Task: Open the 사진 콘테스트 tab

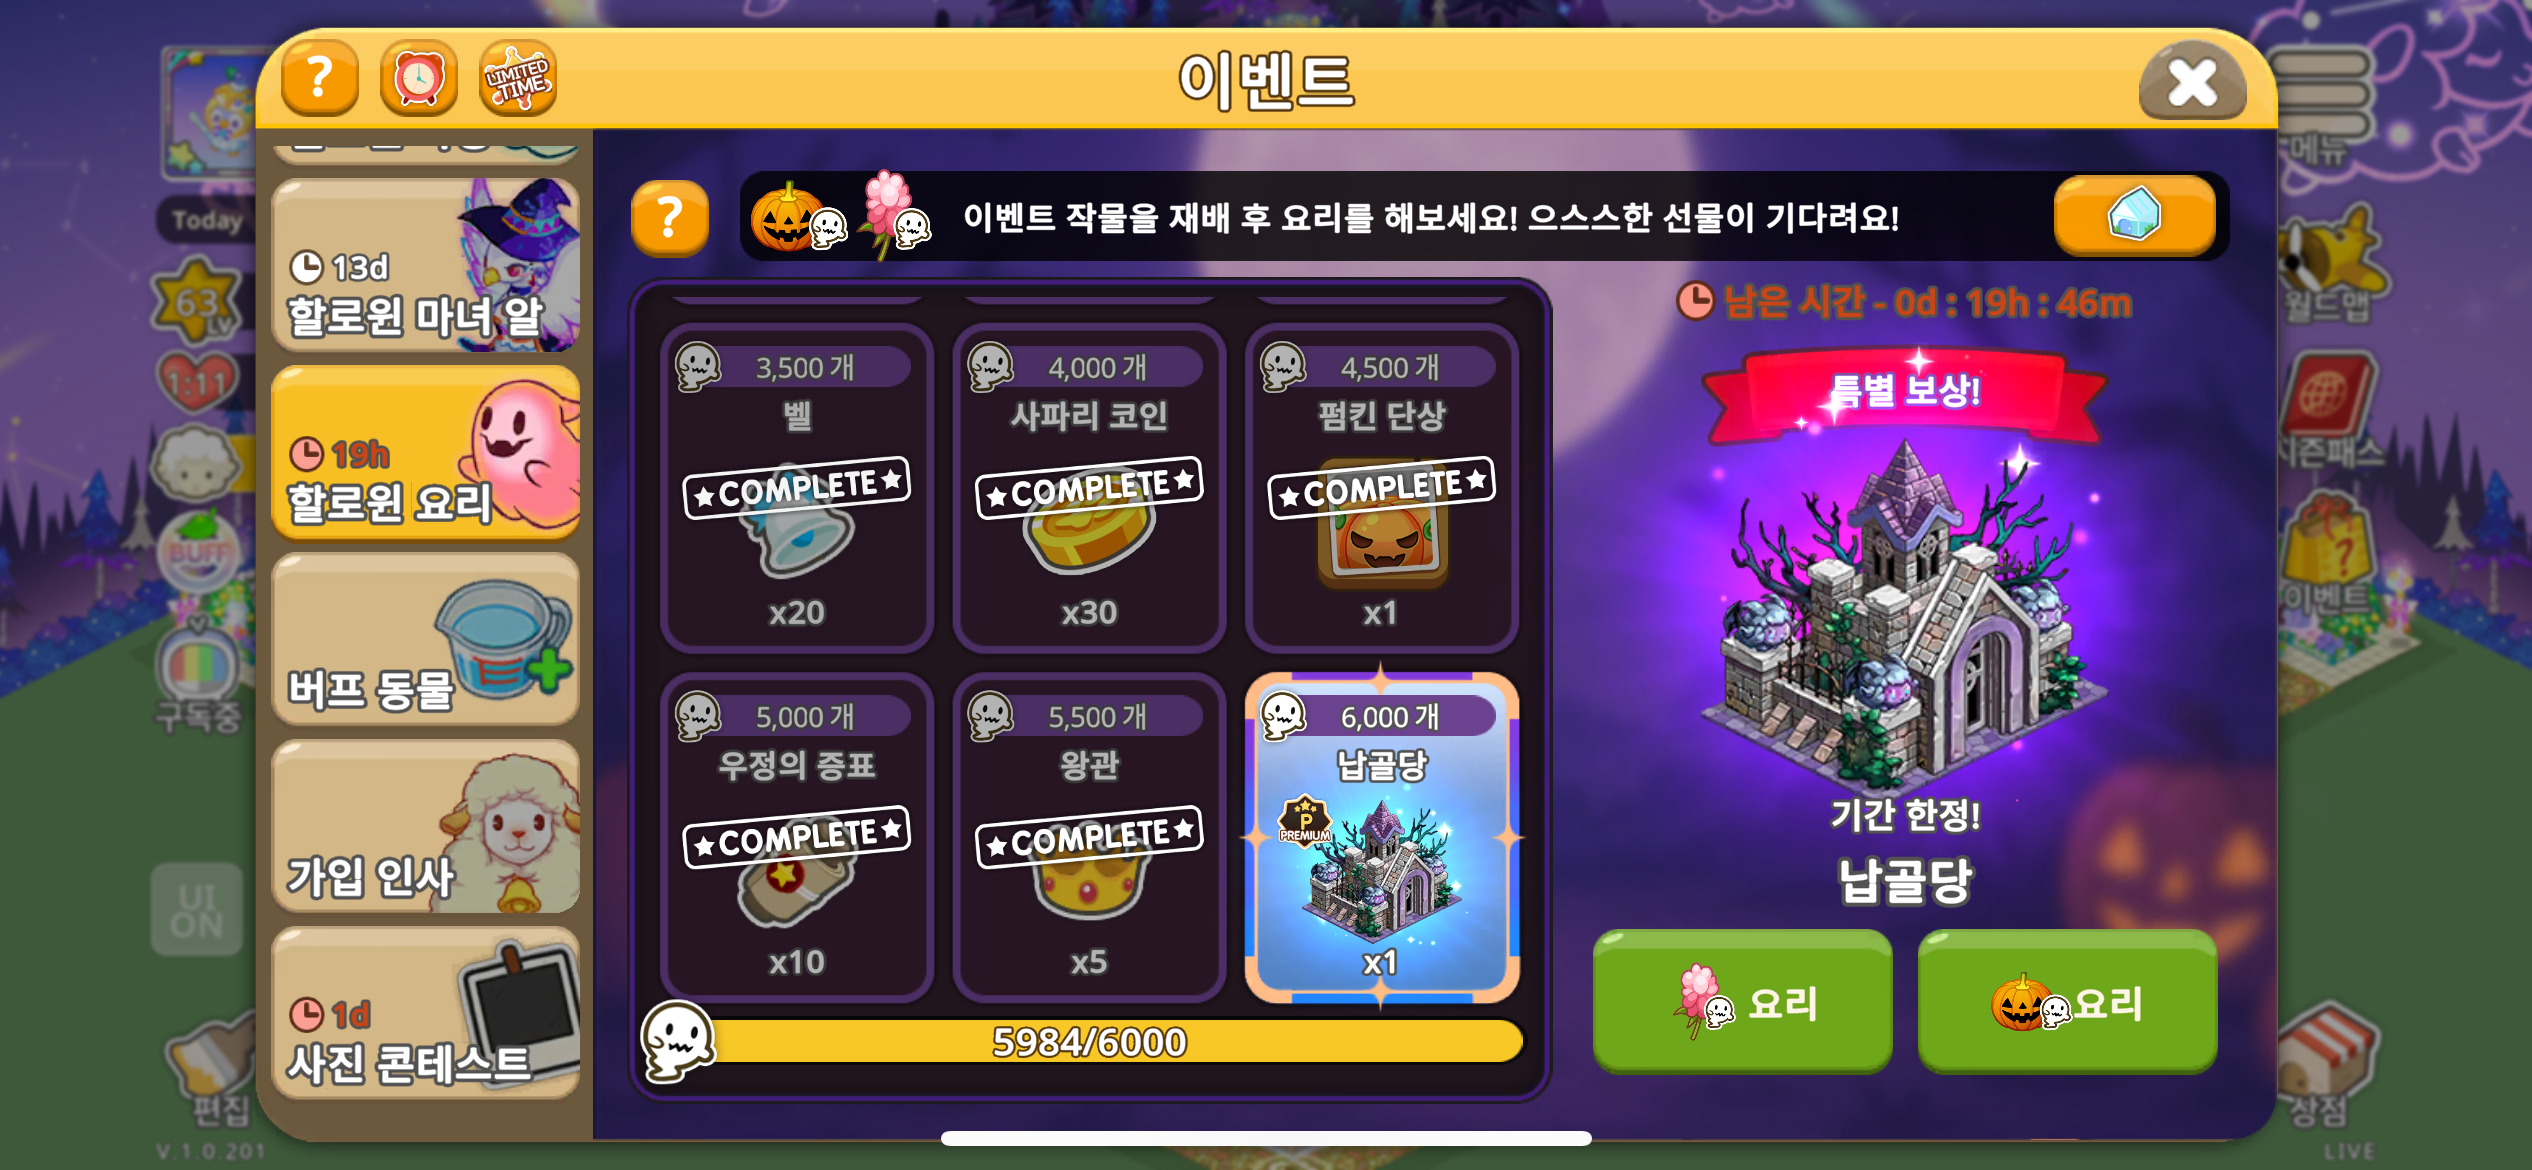Action: (x=426, y=1014)
